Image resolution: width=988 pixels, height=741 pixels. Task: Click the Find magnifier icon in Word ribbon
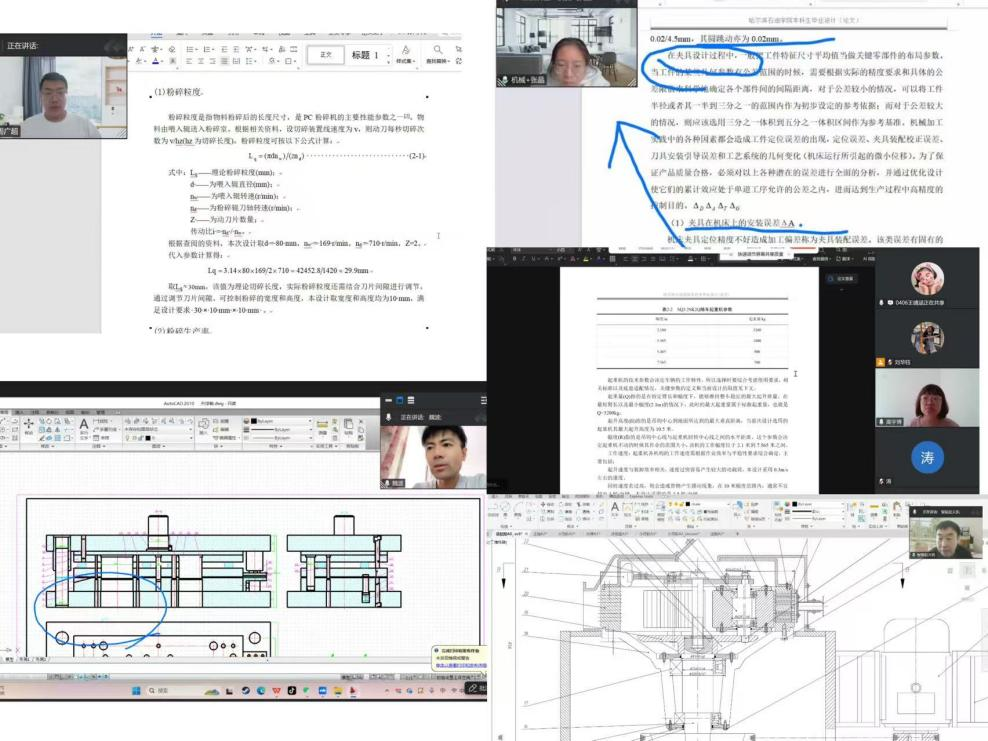pos(438,50)
